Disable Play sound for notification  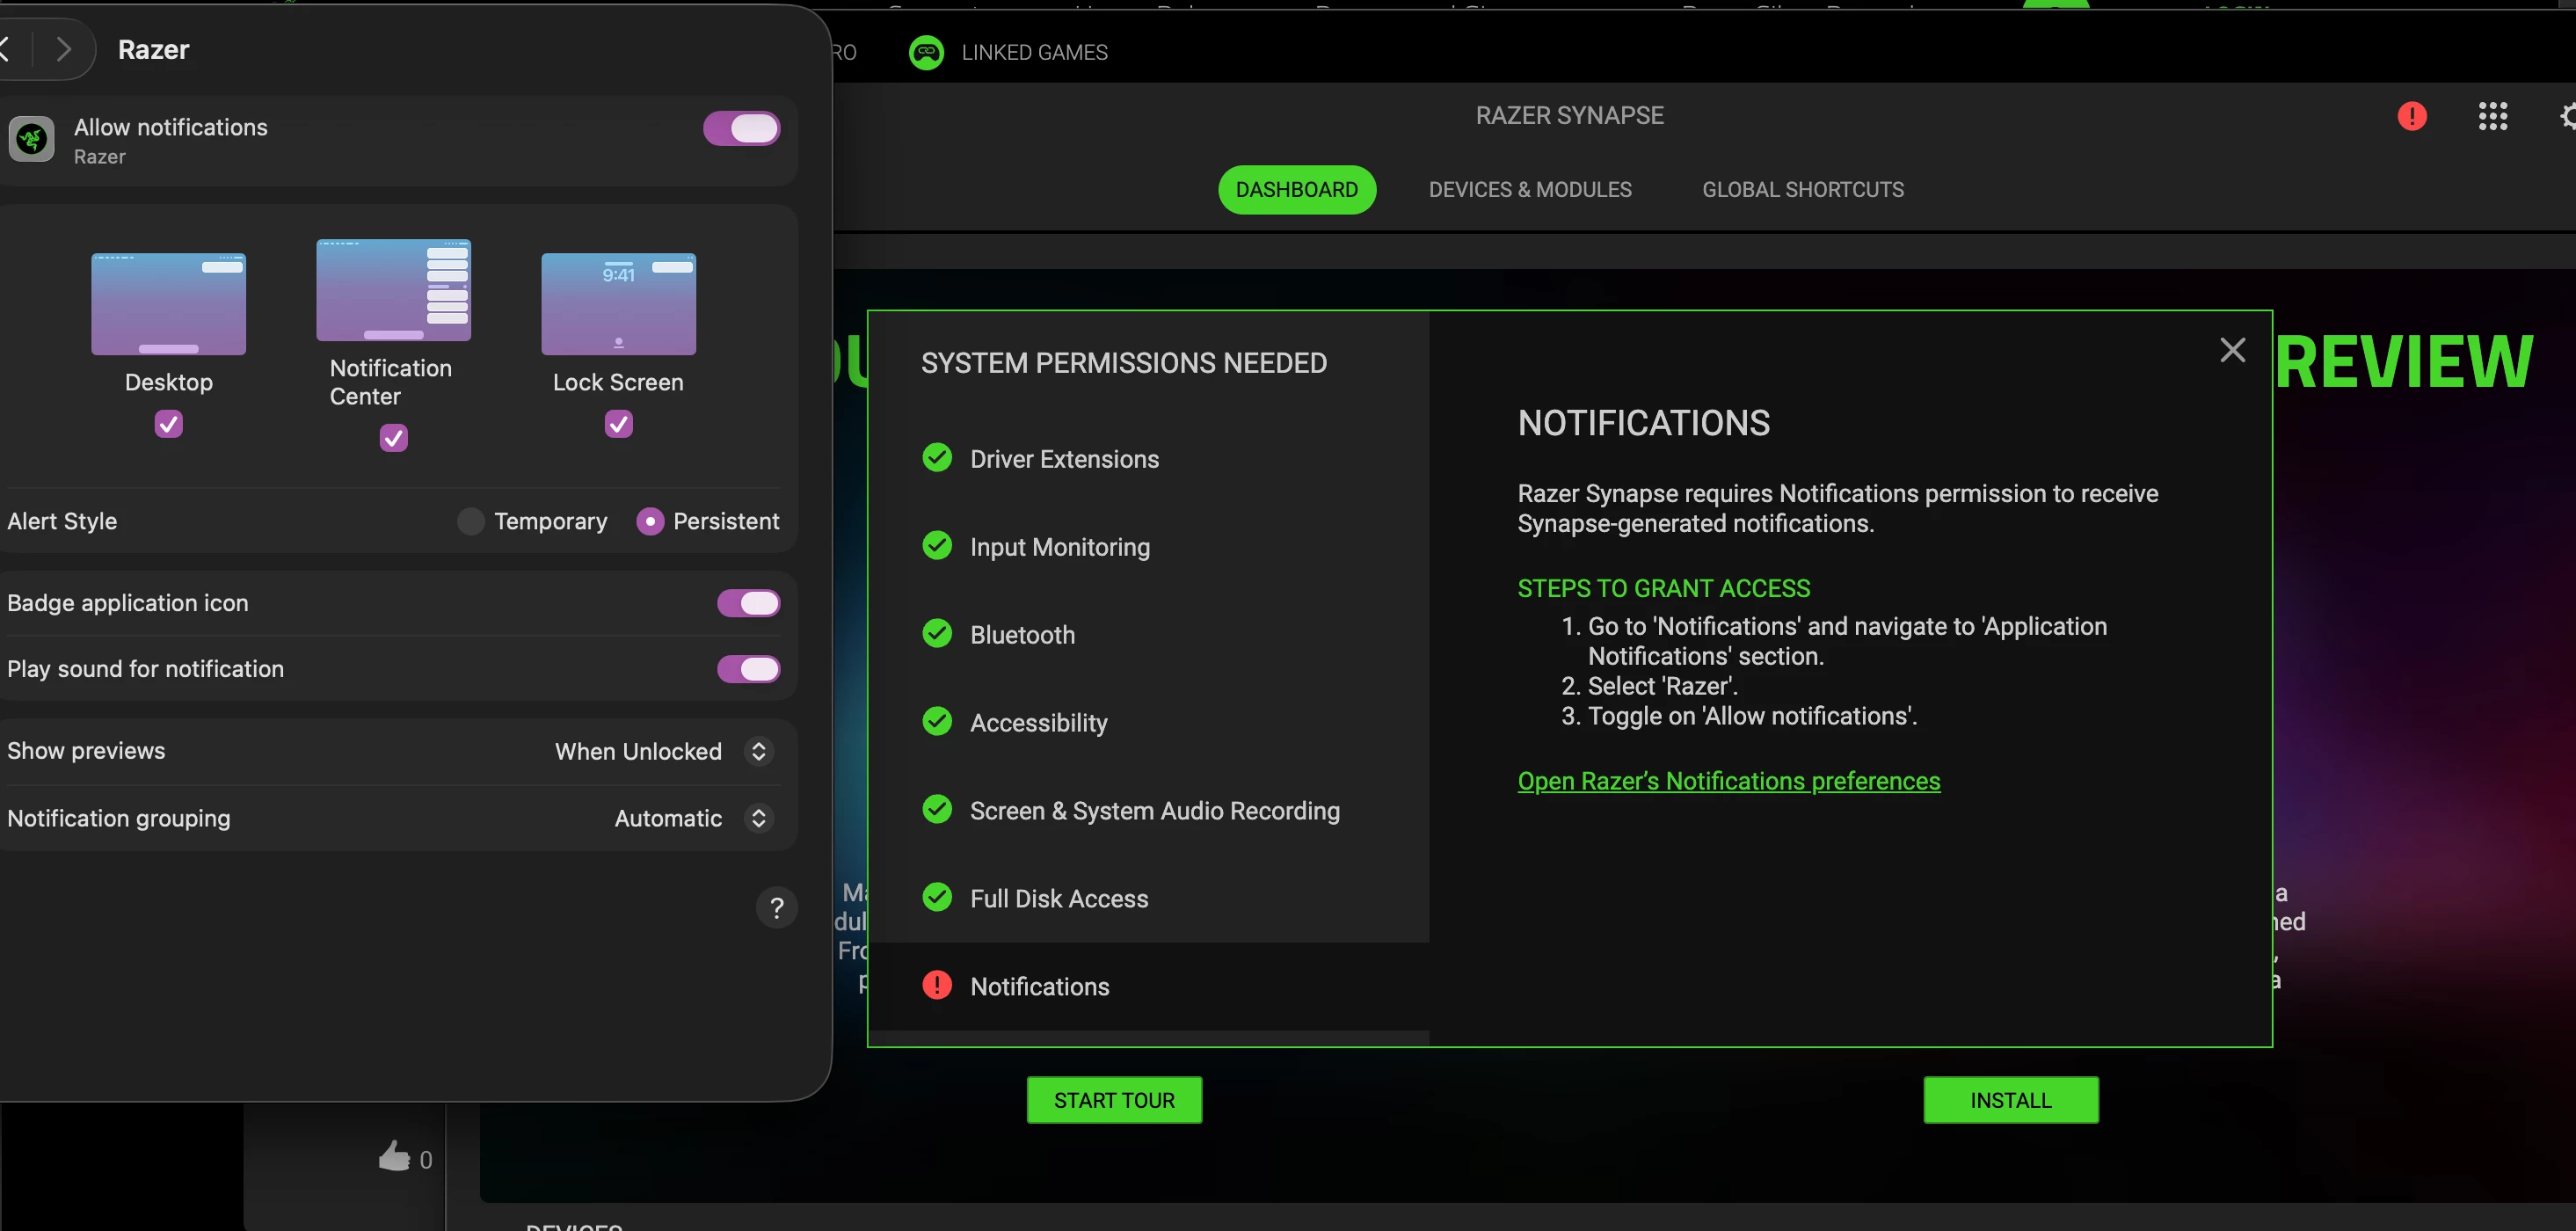748,669
